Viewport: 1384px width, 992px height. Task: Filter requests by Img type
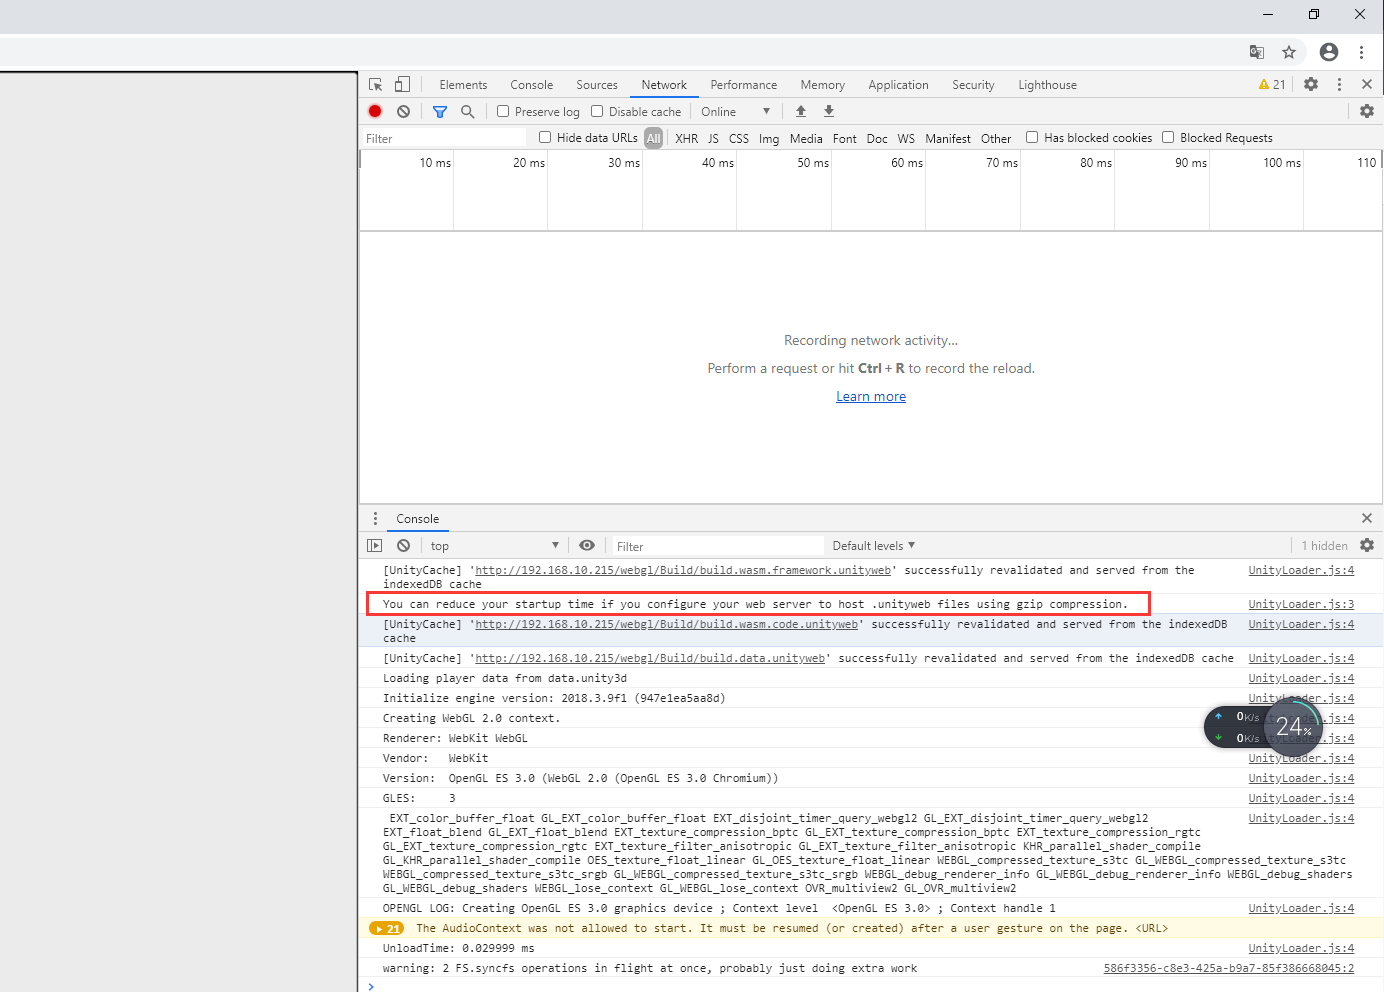click(769, 139)
